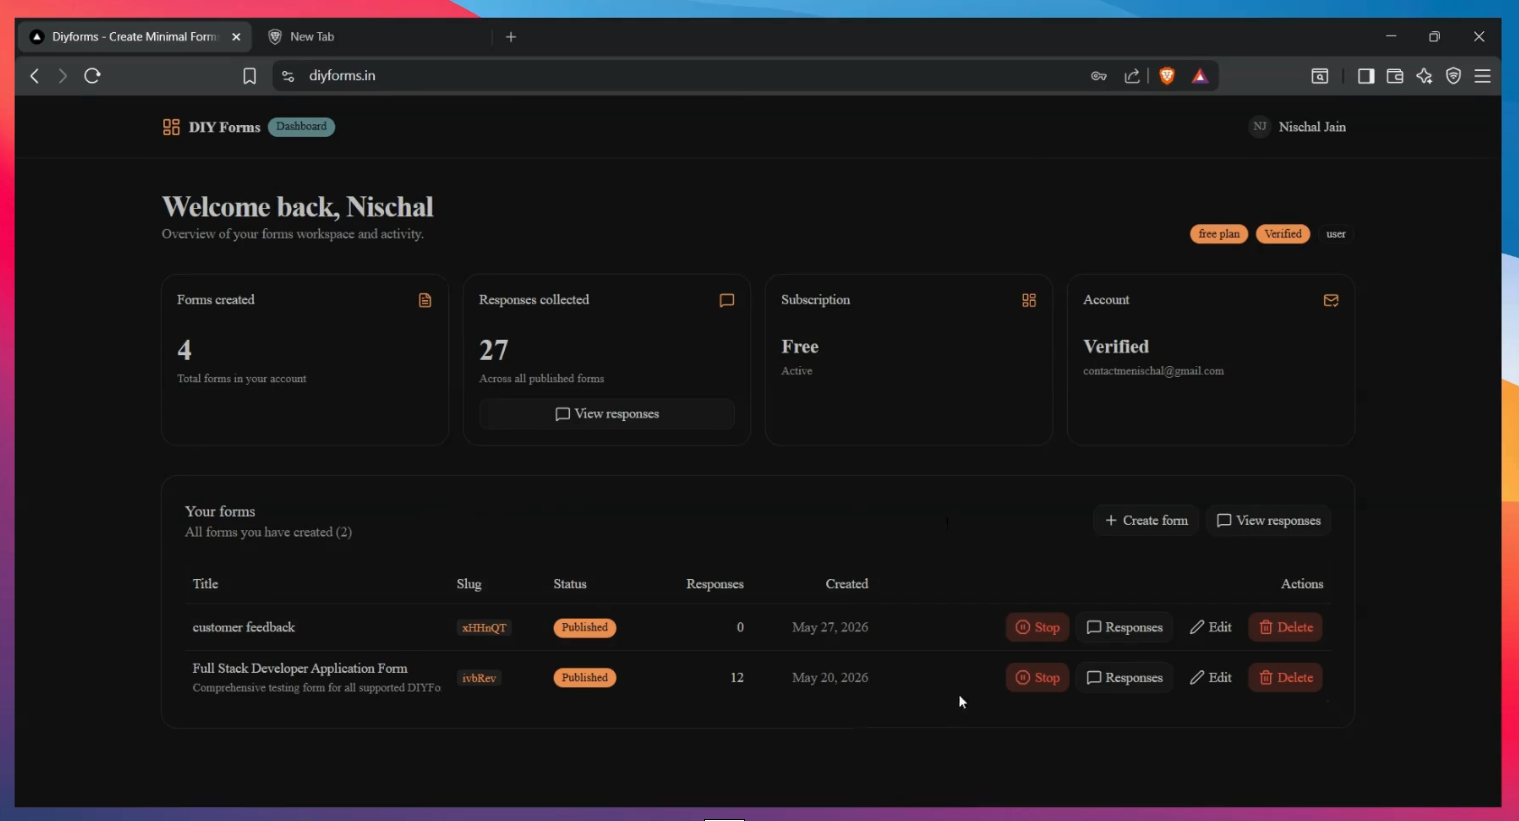This screenshot has width=1519, height=821.
Task: Click the Status column header
Action: (570, 584)
